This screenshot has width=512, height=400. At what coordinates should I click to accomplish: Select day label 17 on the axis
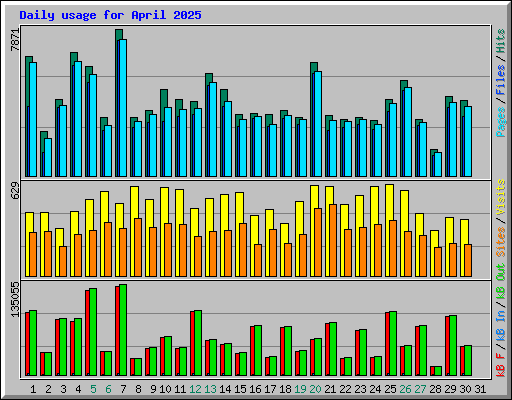(270, 389)
